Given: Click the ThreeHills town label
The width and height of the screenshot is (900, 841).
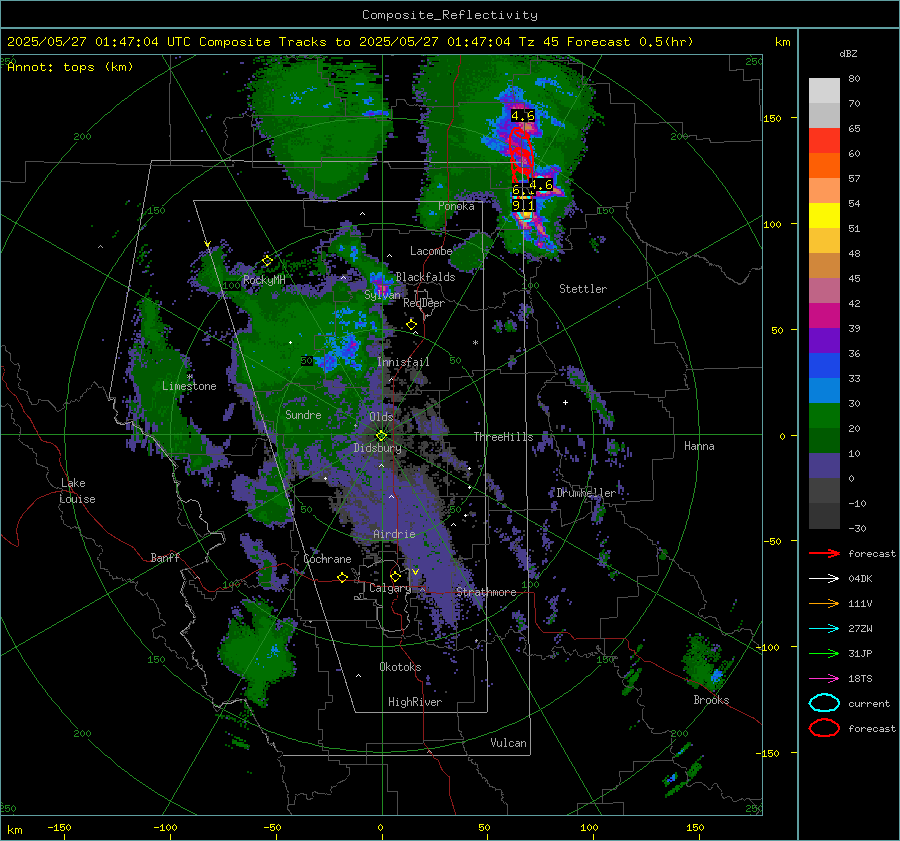Looking at the screenshot, I should pyautogui.click(x=503, y=437).
